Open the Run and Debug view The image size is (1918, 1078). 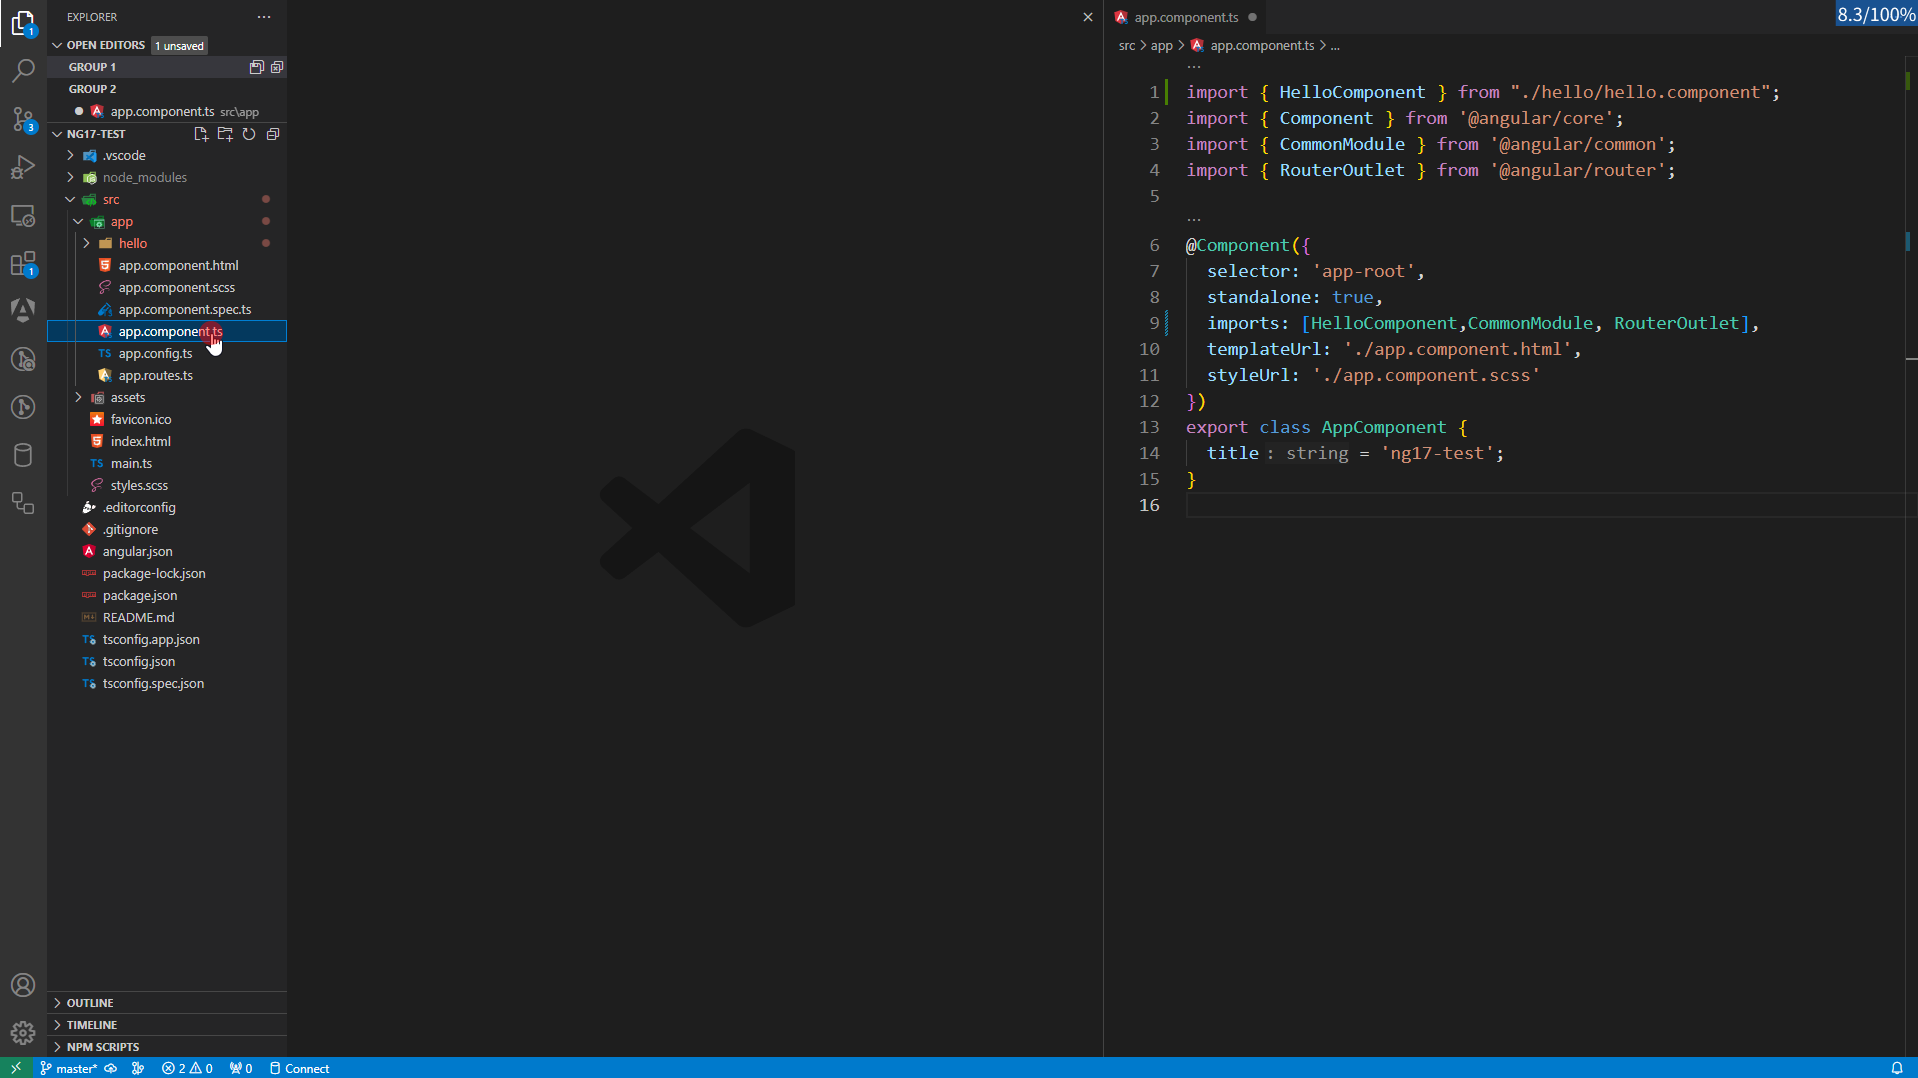click(x=23, y=168)
